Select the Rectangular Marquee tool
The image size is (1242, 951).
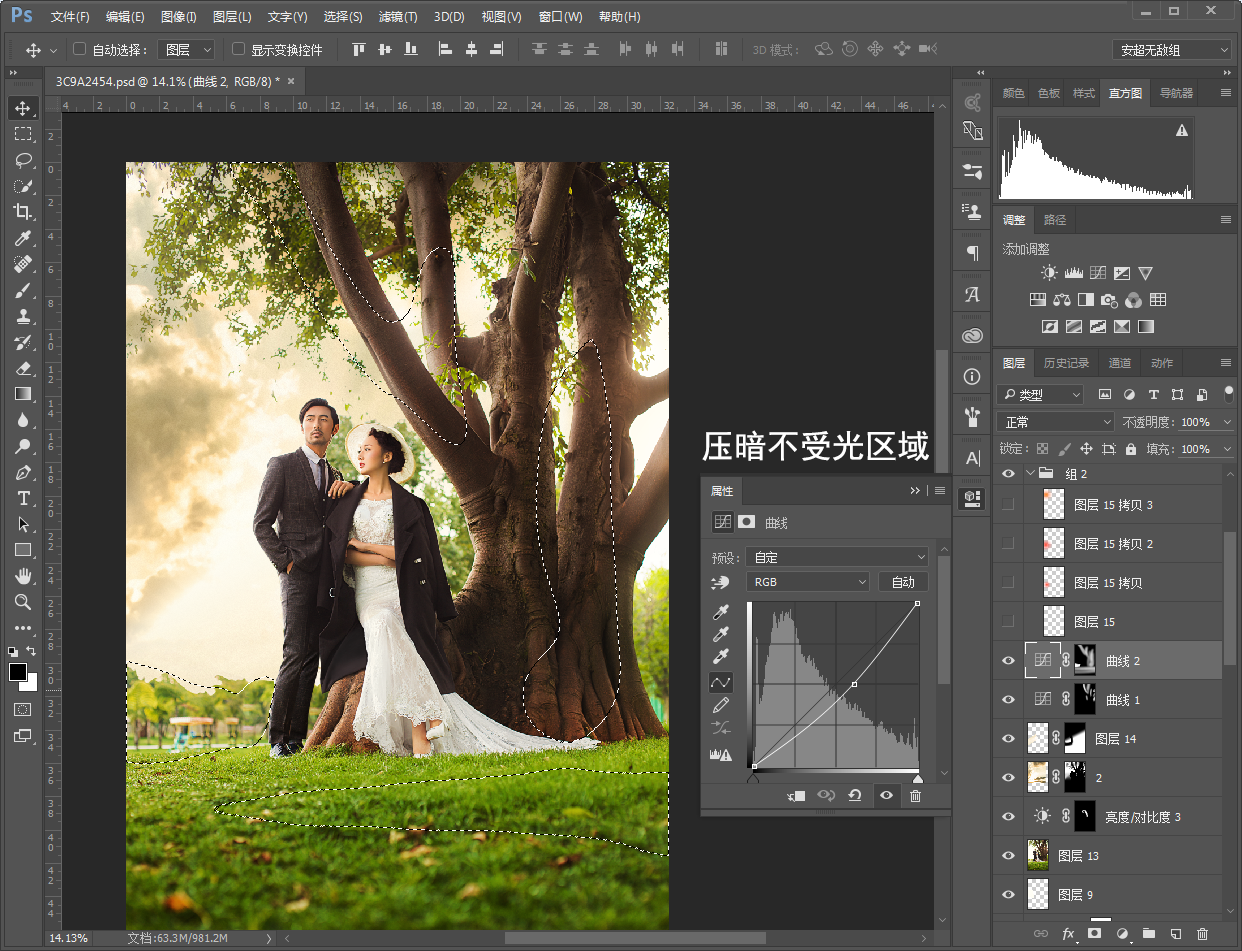click(22, 134)
